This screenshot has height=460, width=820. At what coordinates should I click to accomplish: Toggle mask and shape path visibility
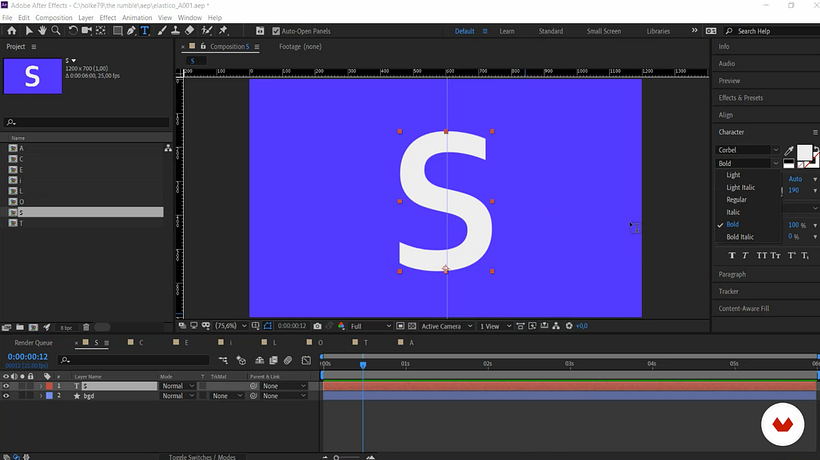coord(268,326)
